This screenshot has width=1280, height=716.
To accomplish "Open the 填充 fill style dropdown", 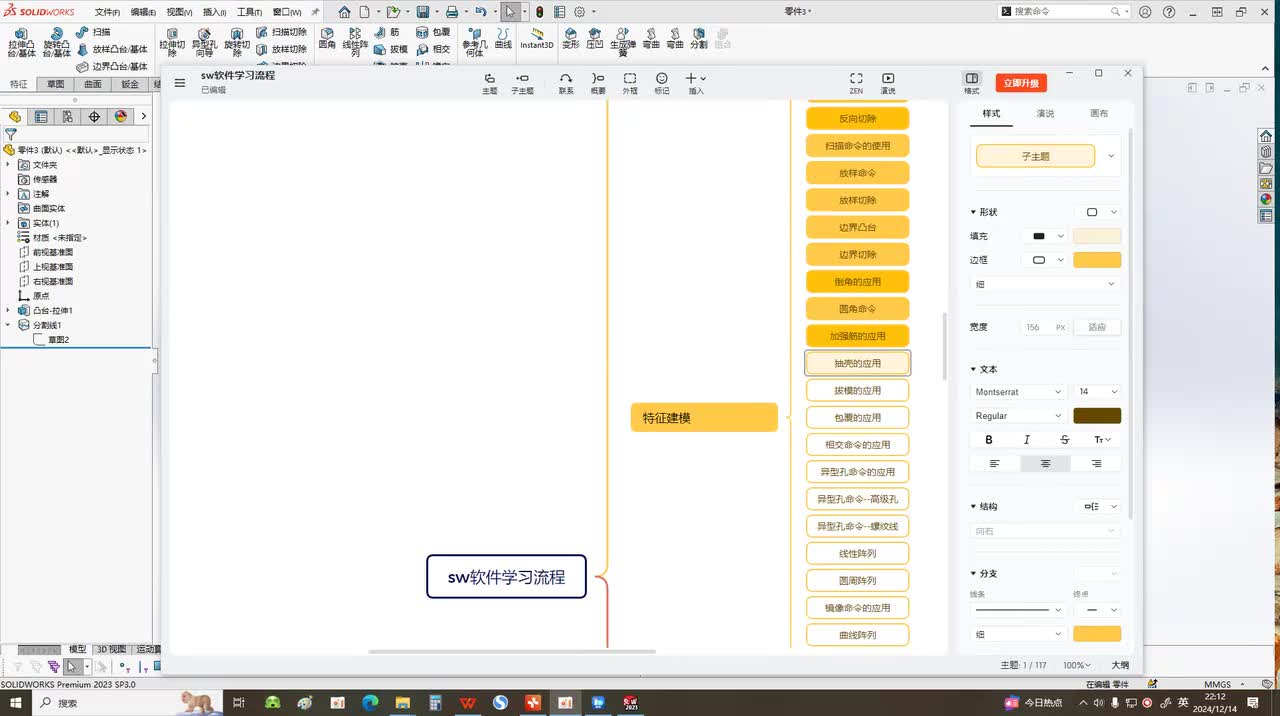I will pos(1047,236).
